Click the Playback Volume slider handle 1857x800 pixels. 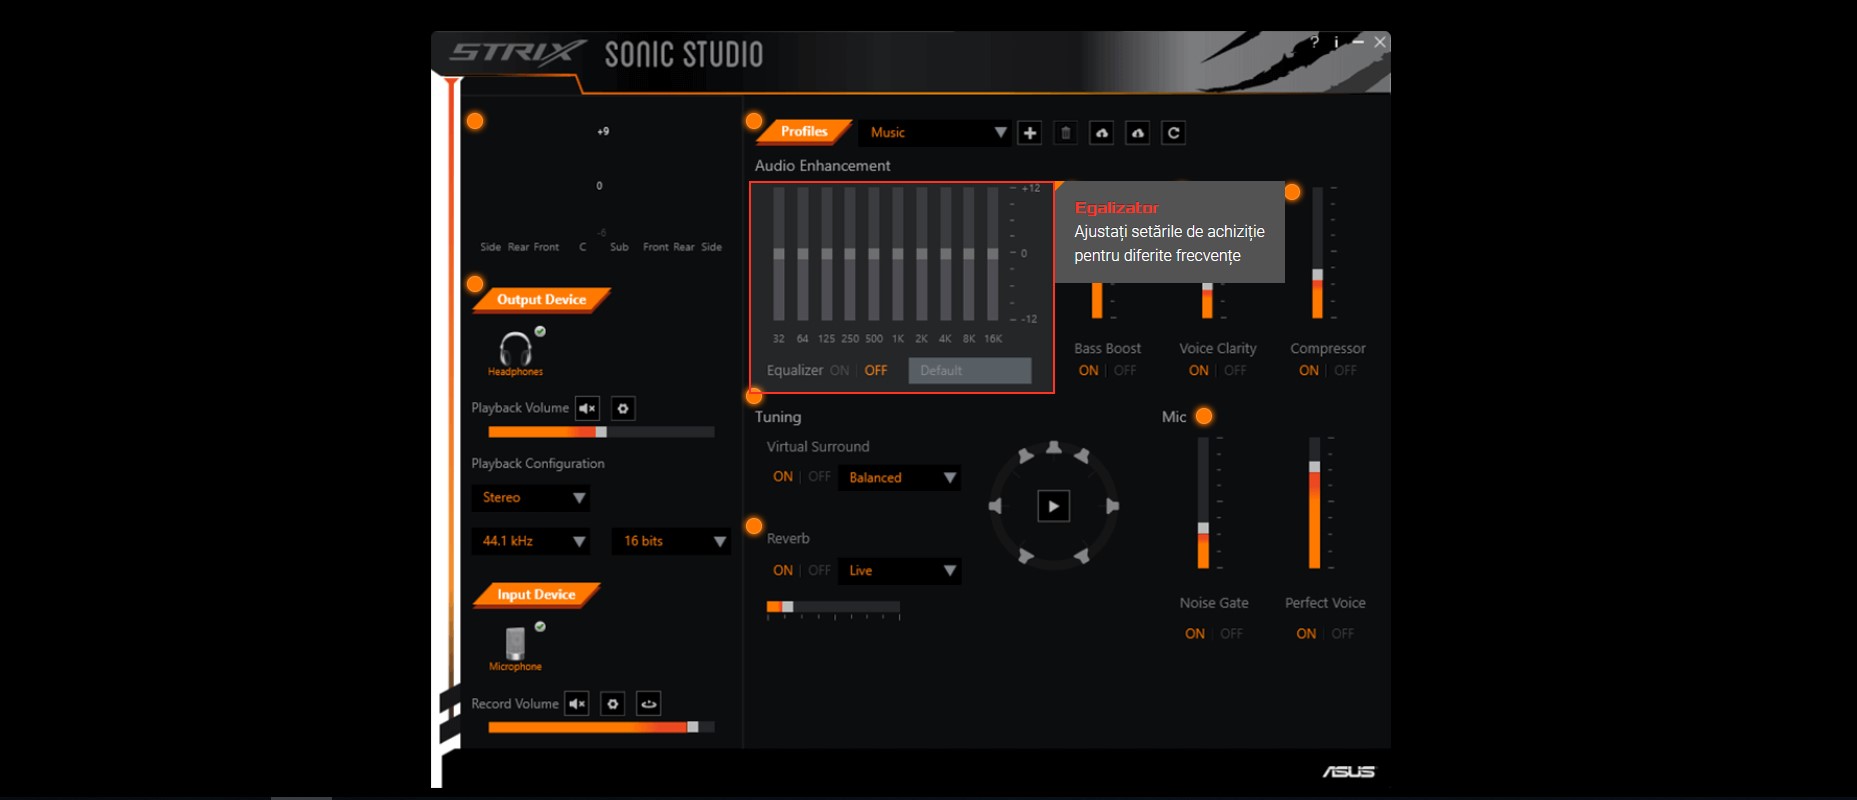(x=601, y=432)
